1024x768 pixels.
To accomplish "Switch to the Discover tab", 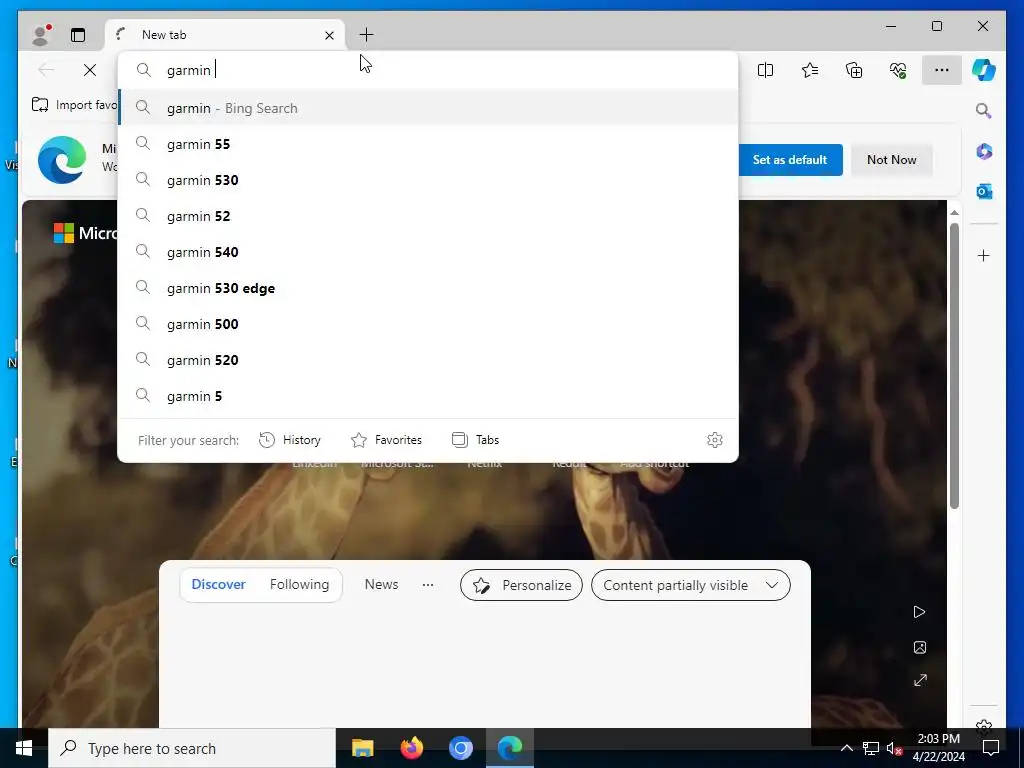I will pos(218,584).
